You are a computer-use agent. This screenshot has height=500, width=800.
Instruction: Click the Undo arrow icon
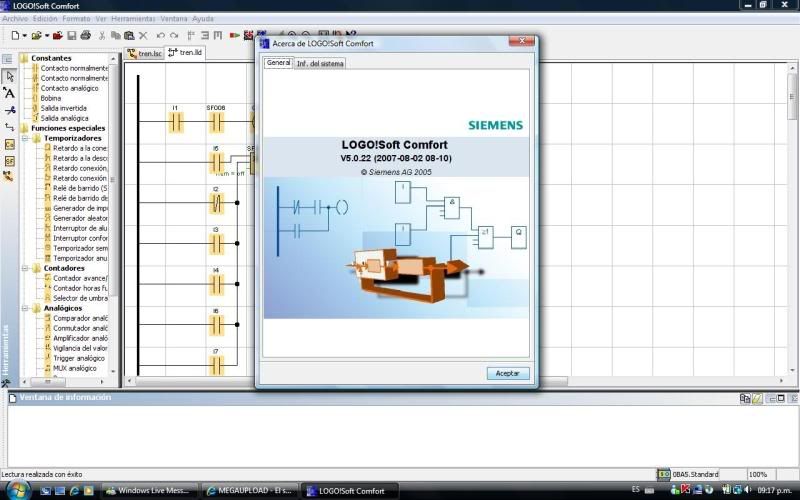click(161, 35)
